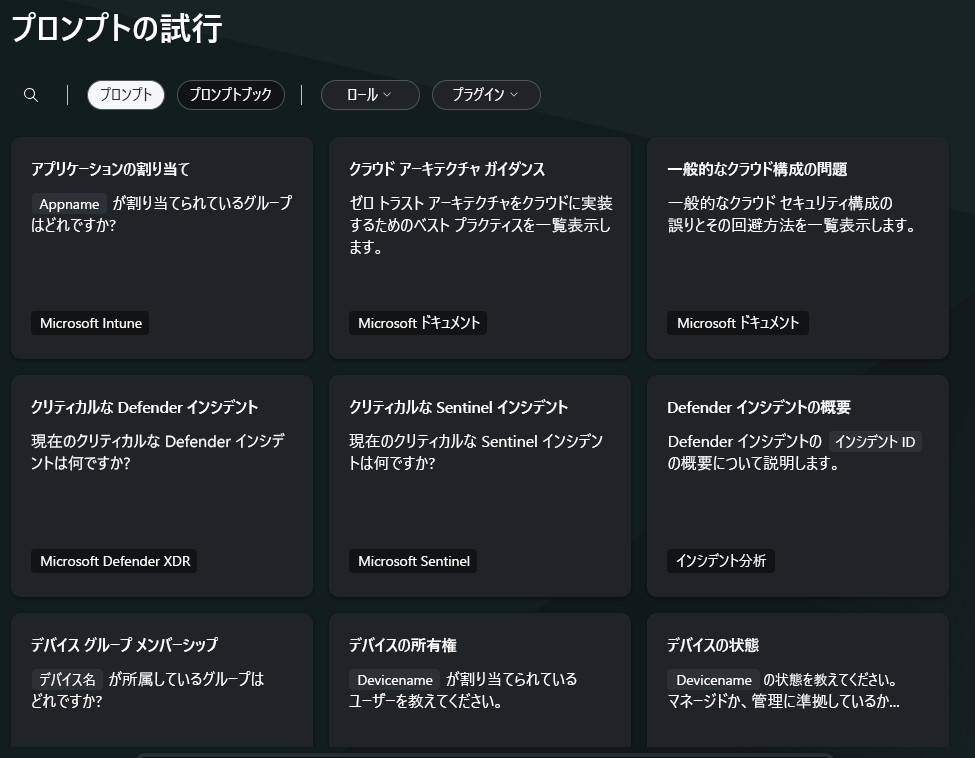975x758 pixels.
Task: Click the search magnifier icon
Action: coord(30,95)
